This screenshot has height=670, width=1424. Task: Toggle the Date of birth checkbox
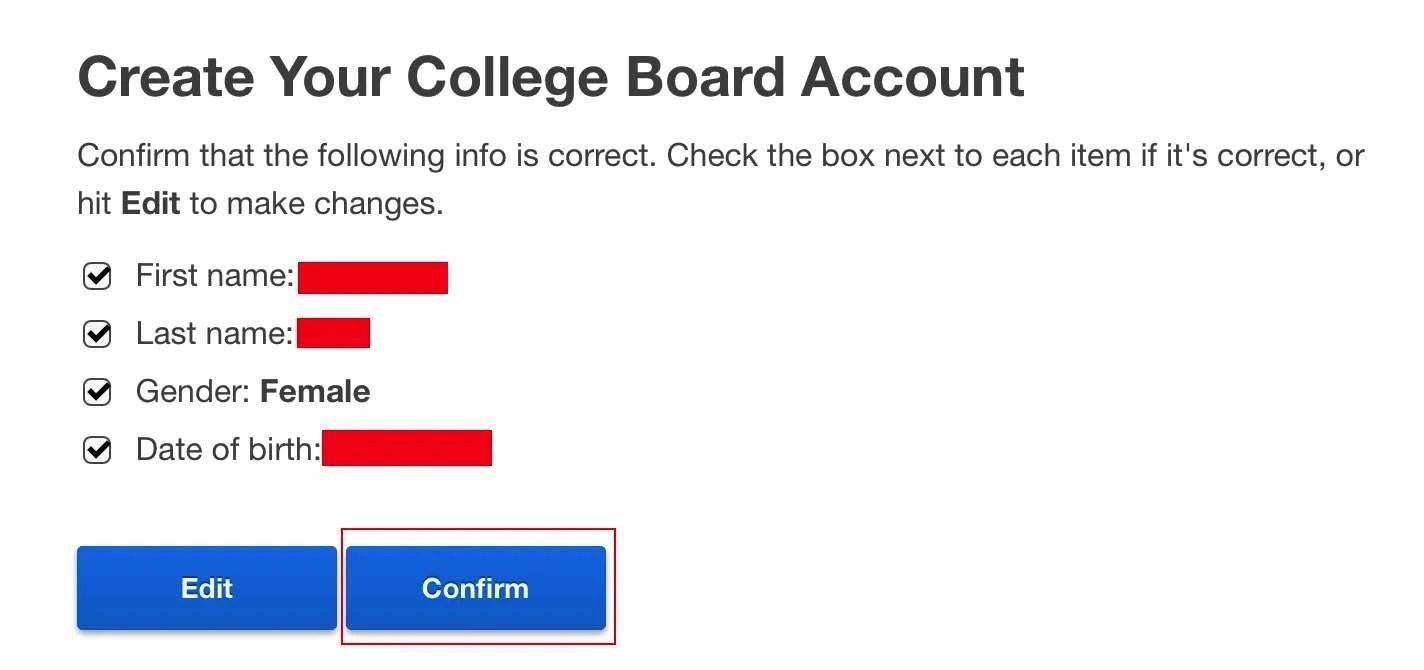97,450
